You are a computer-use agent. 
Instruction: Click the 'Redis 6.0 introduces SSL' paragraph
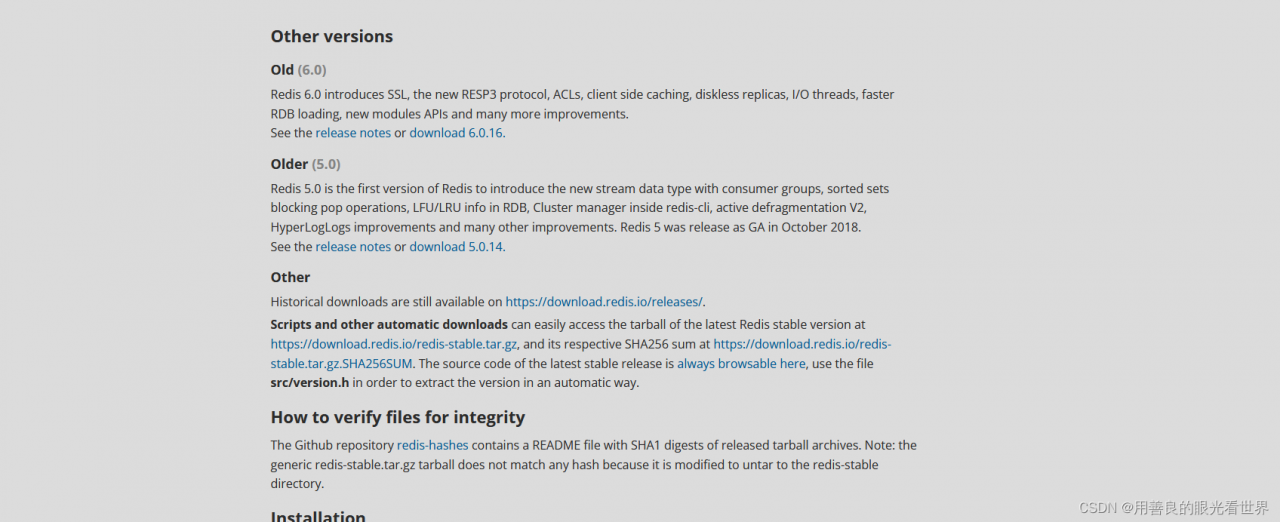[x=582, y=104]
